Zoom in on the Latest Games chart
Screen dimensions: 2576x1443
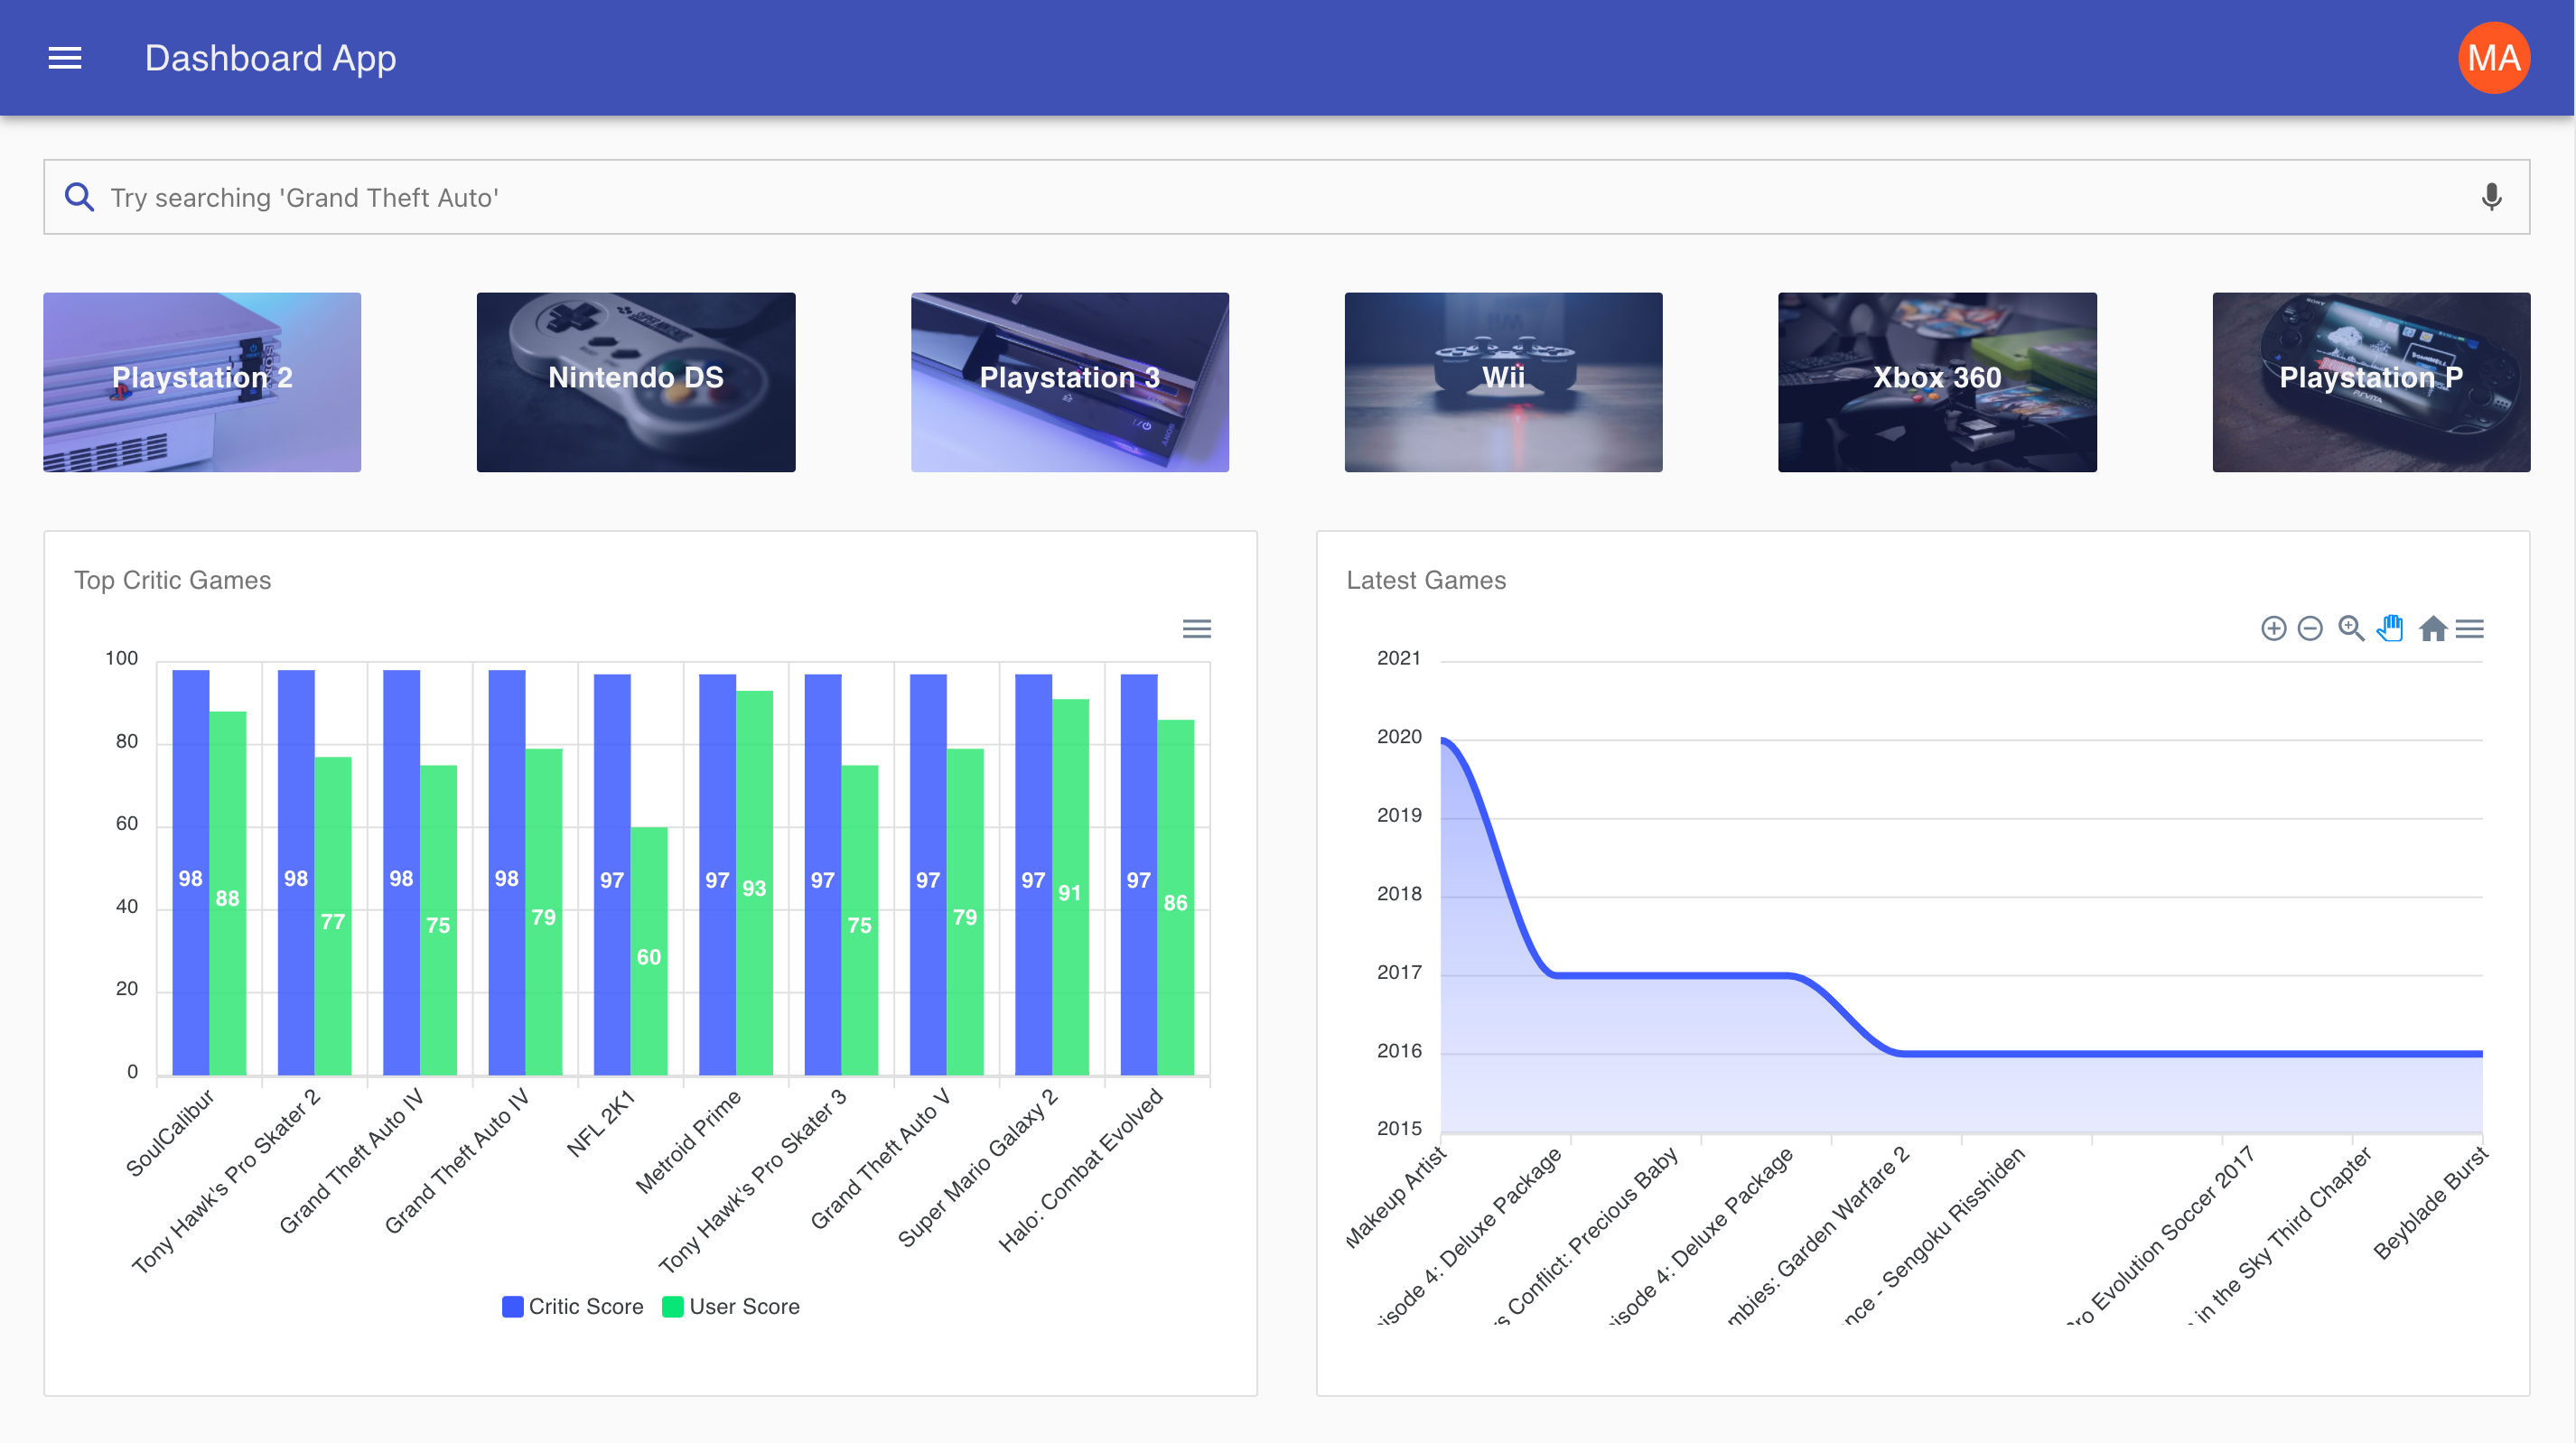[2273, 628]
